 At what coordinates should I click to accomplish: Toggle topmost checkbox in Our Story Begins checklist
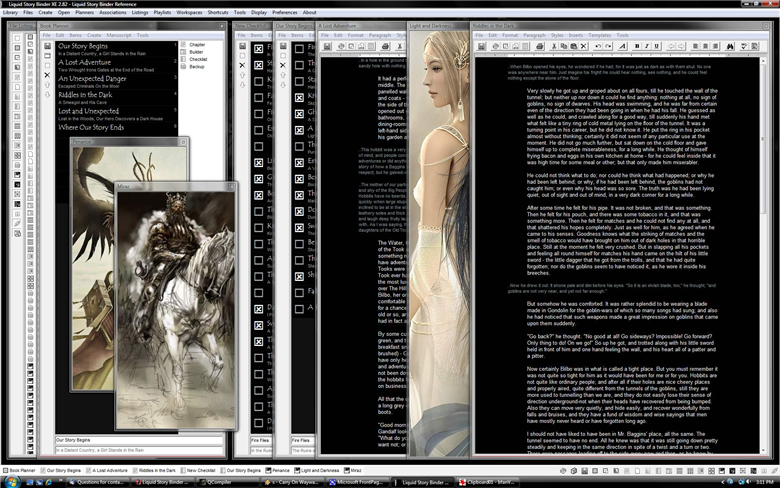(299, 49)
